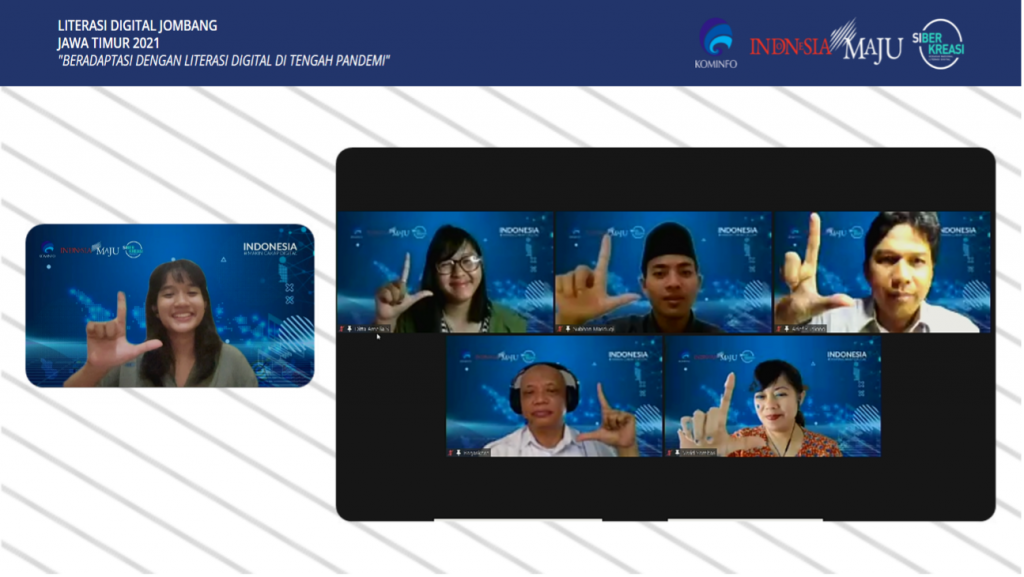Select the video tile of man wearing headphones

[554, 397]
